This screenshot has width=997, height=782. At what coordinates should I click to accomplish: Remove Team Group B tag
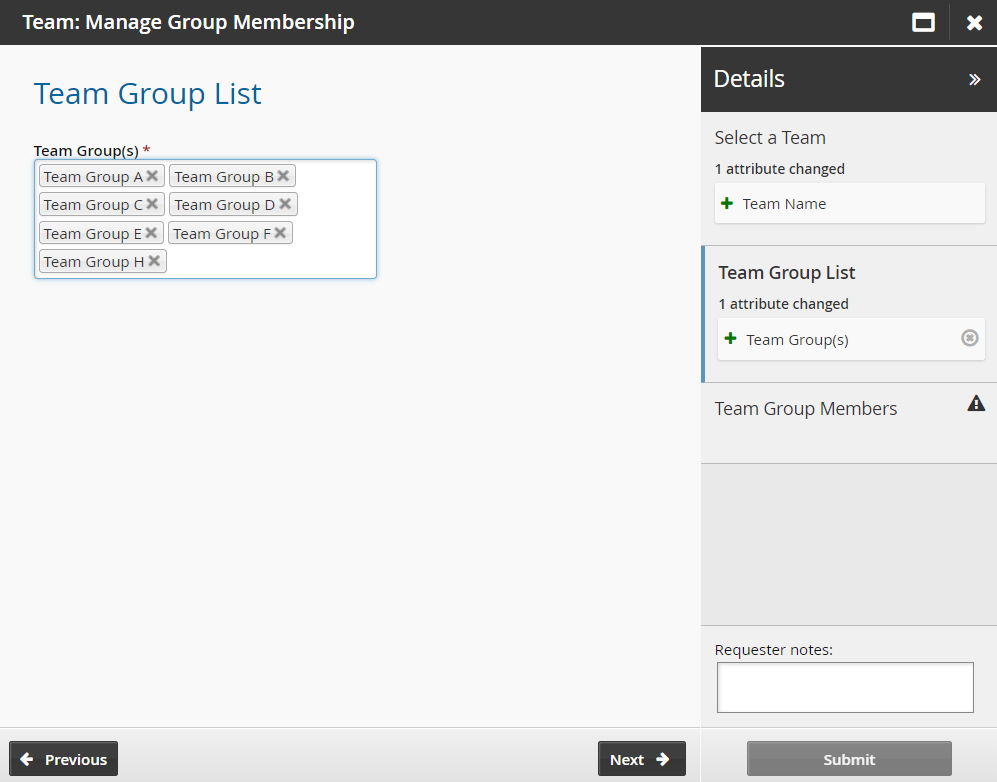(283, 176)
